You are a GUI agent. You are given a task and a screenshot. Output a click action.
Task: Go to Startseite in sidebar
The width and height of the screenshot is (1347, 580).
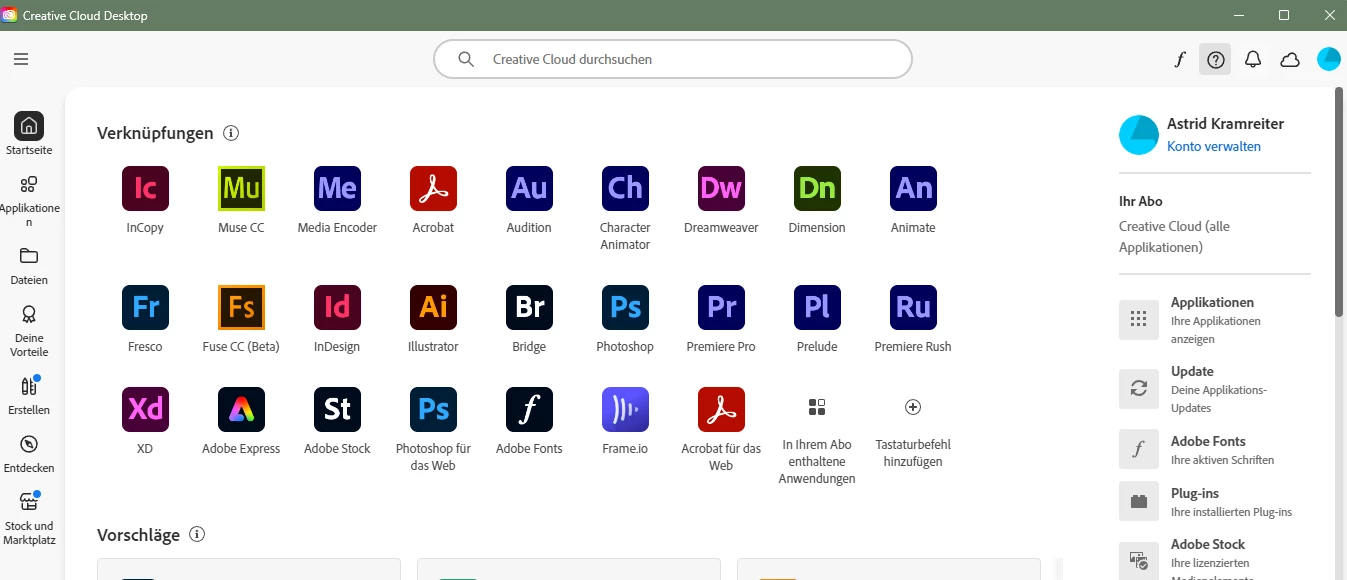(x=29, y=134)
